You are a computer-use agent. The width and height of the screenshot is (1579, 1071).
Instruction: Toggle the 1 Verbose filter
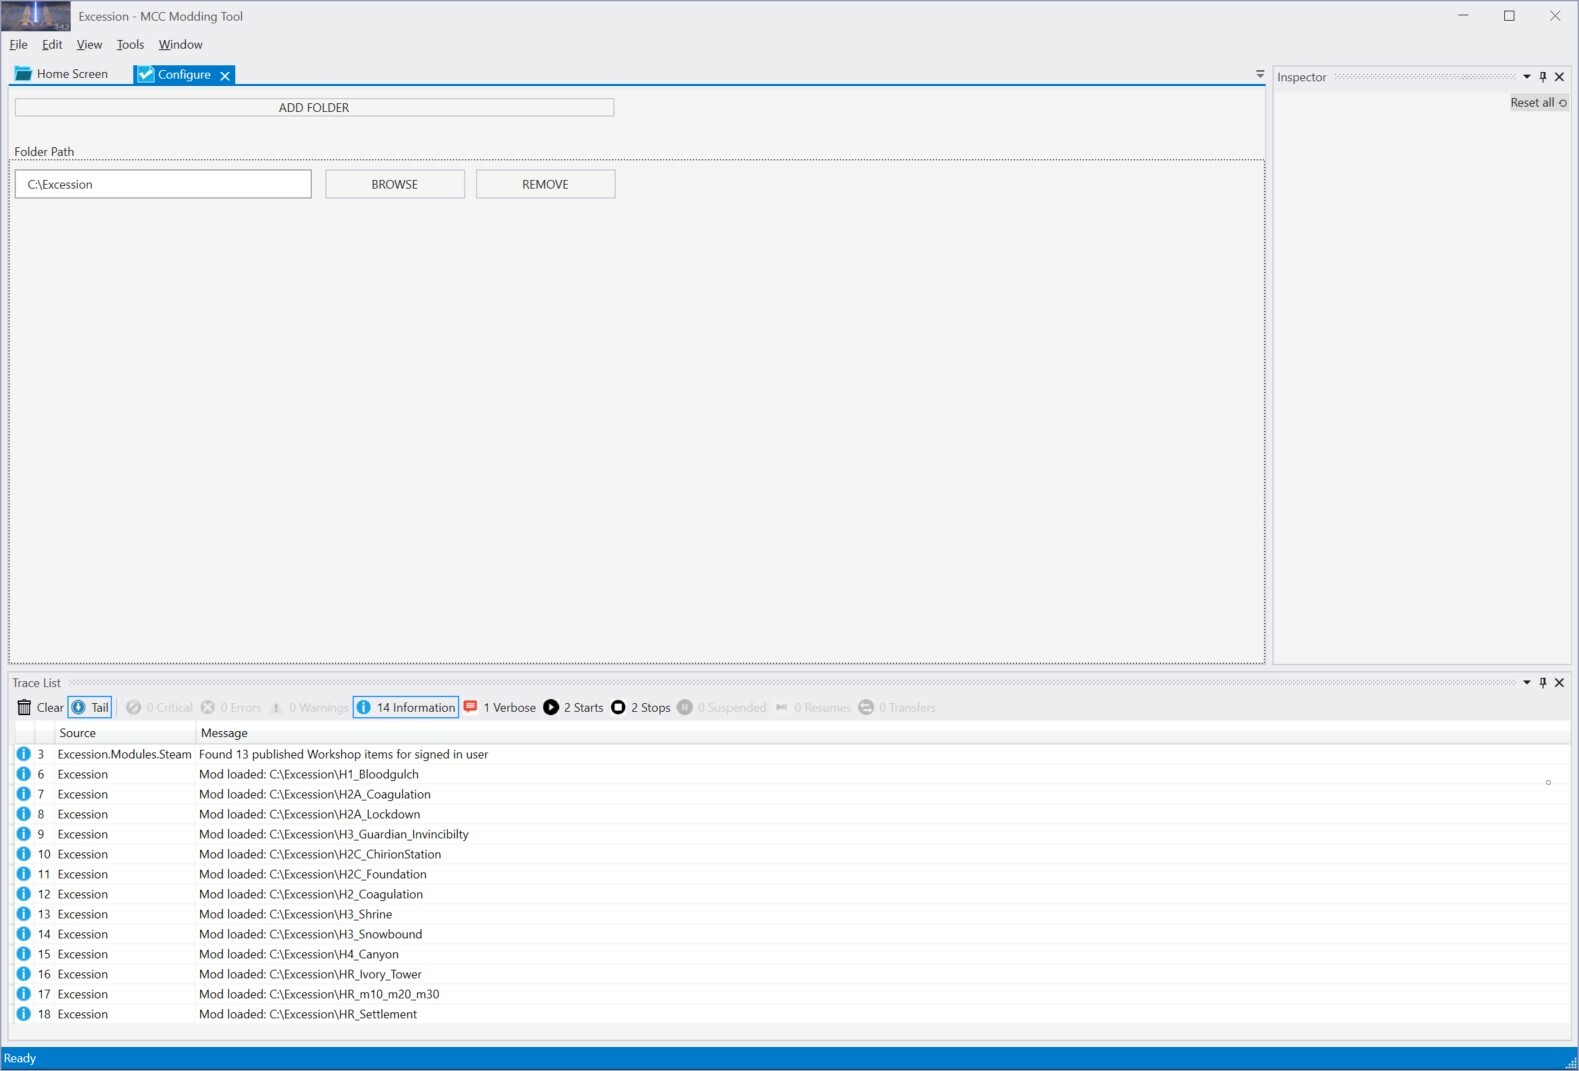(500, 707)
